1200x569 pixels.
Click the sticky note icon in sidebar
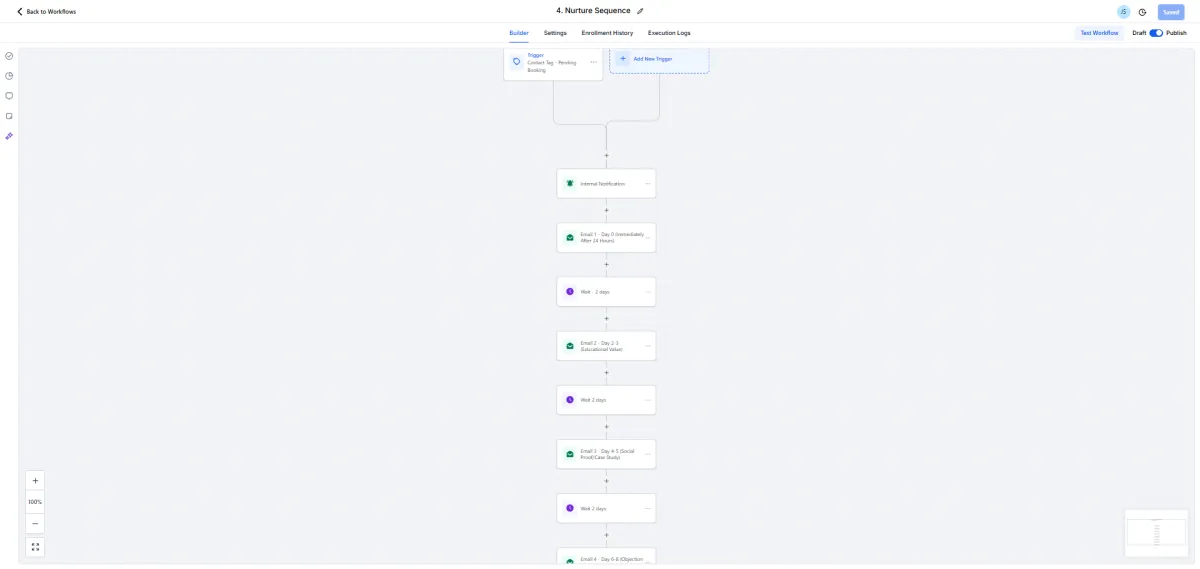[x=9, y=116]
